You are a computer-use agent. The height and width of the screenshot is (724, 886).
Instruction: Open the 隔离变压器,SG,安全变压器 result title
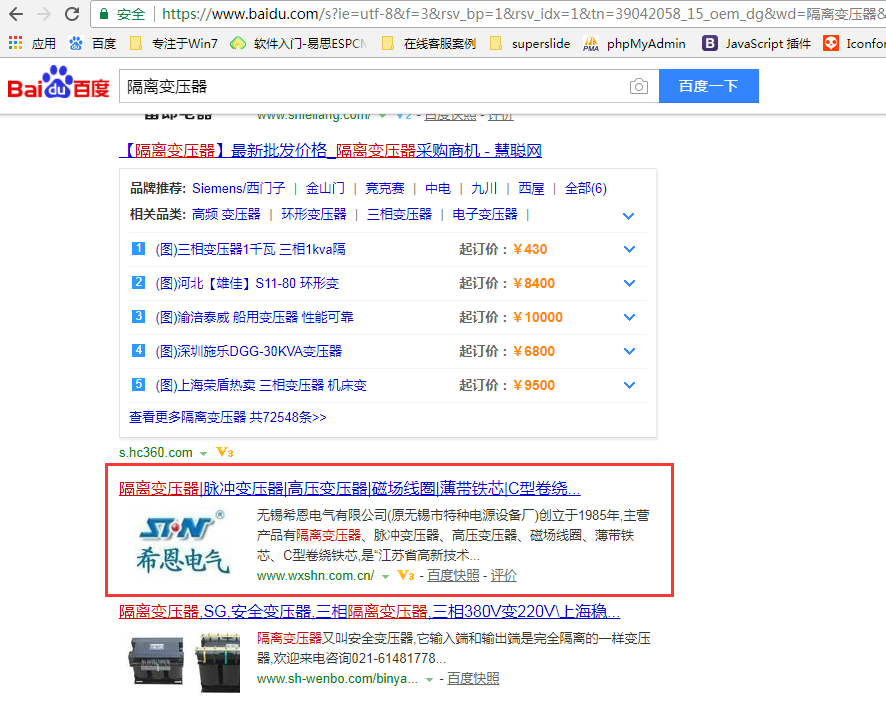pos(370,612)
